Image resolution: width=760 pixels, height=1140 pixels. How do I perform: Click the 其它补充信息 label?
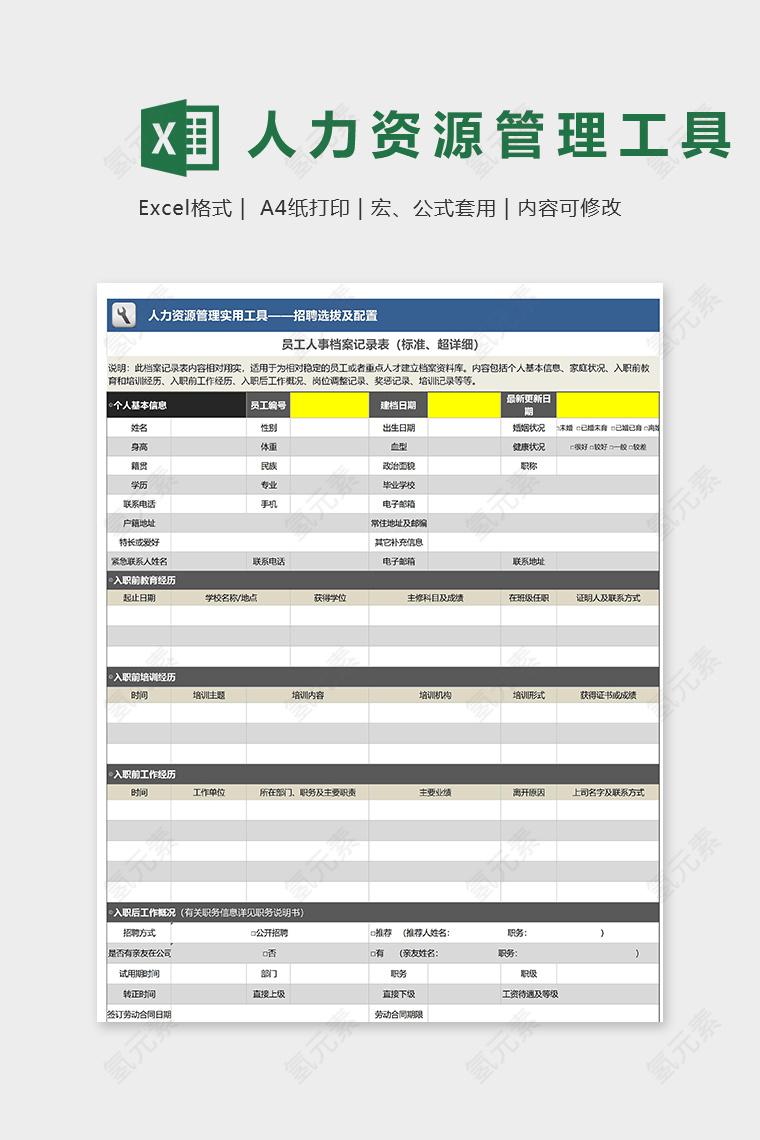click(399, 542)
